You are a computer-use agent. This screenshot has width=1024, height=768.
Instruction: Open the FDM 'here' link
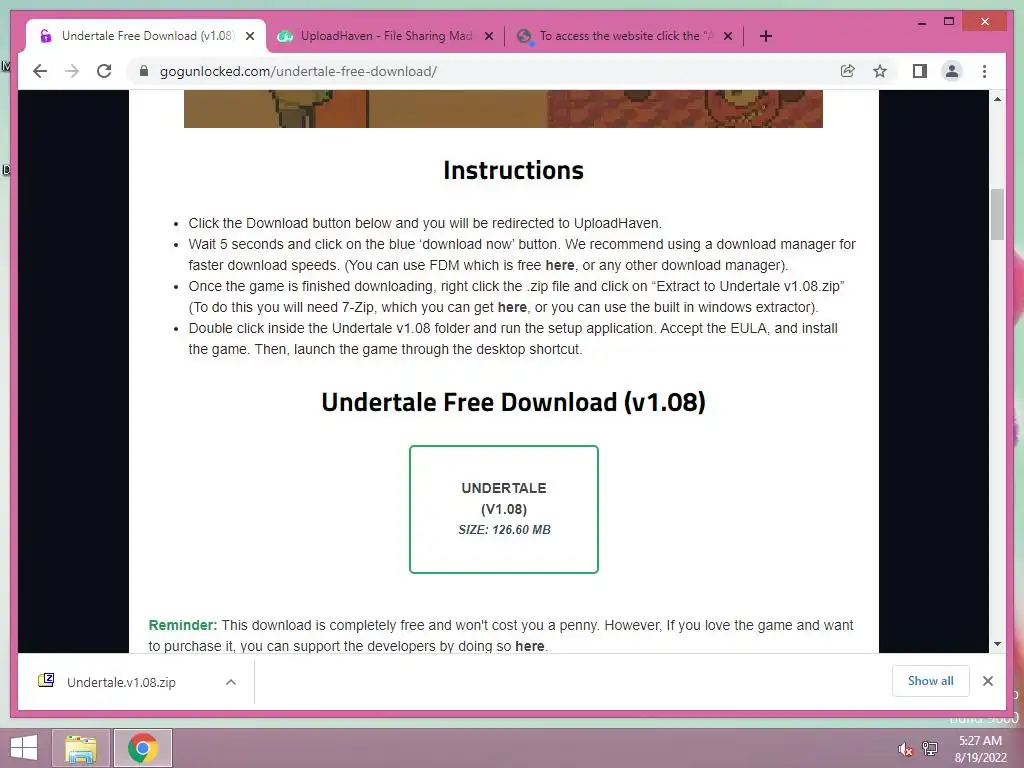tap(560, 265)
